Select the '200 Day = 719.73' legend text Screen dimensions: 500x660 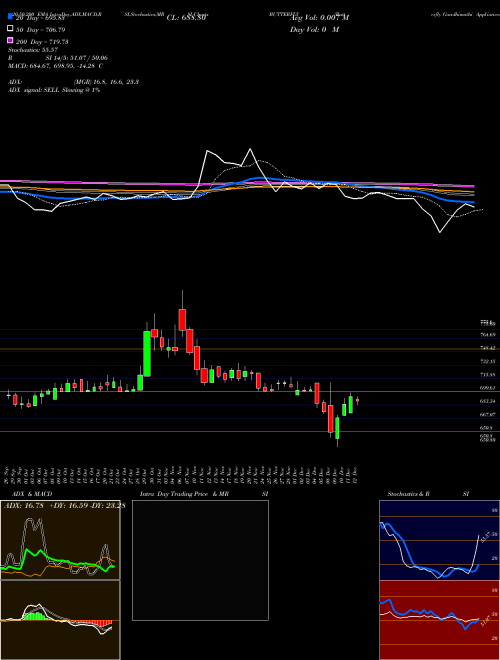click(x=43, y=42)
